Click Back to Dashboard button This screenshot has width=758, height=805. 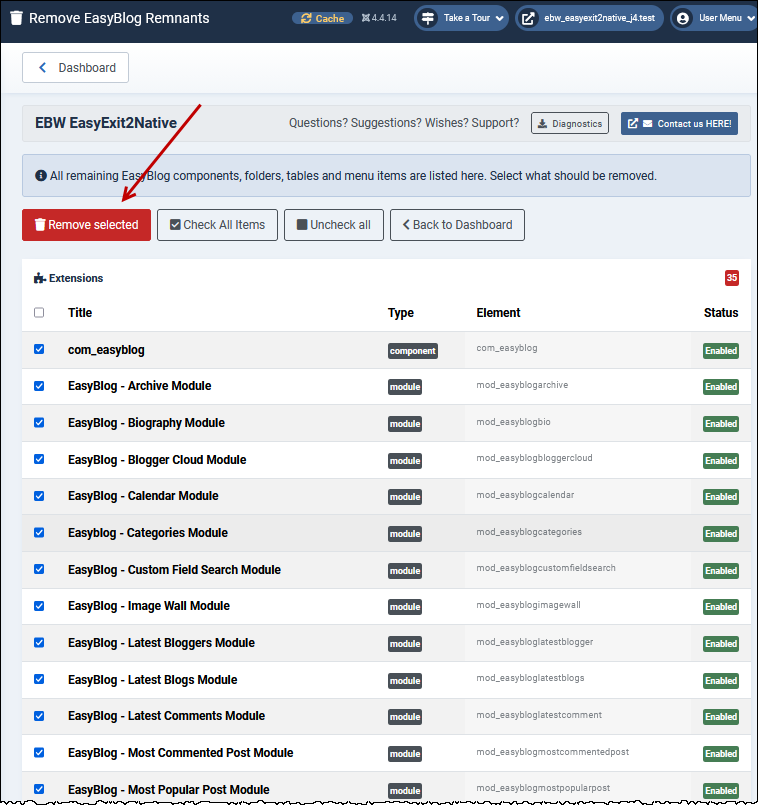(457, 225)
